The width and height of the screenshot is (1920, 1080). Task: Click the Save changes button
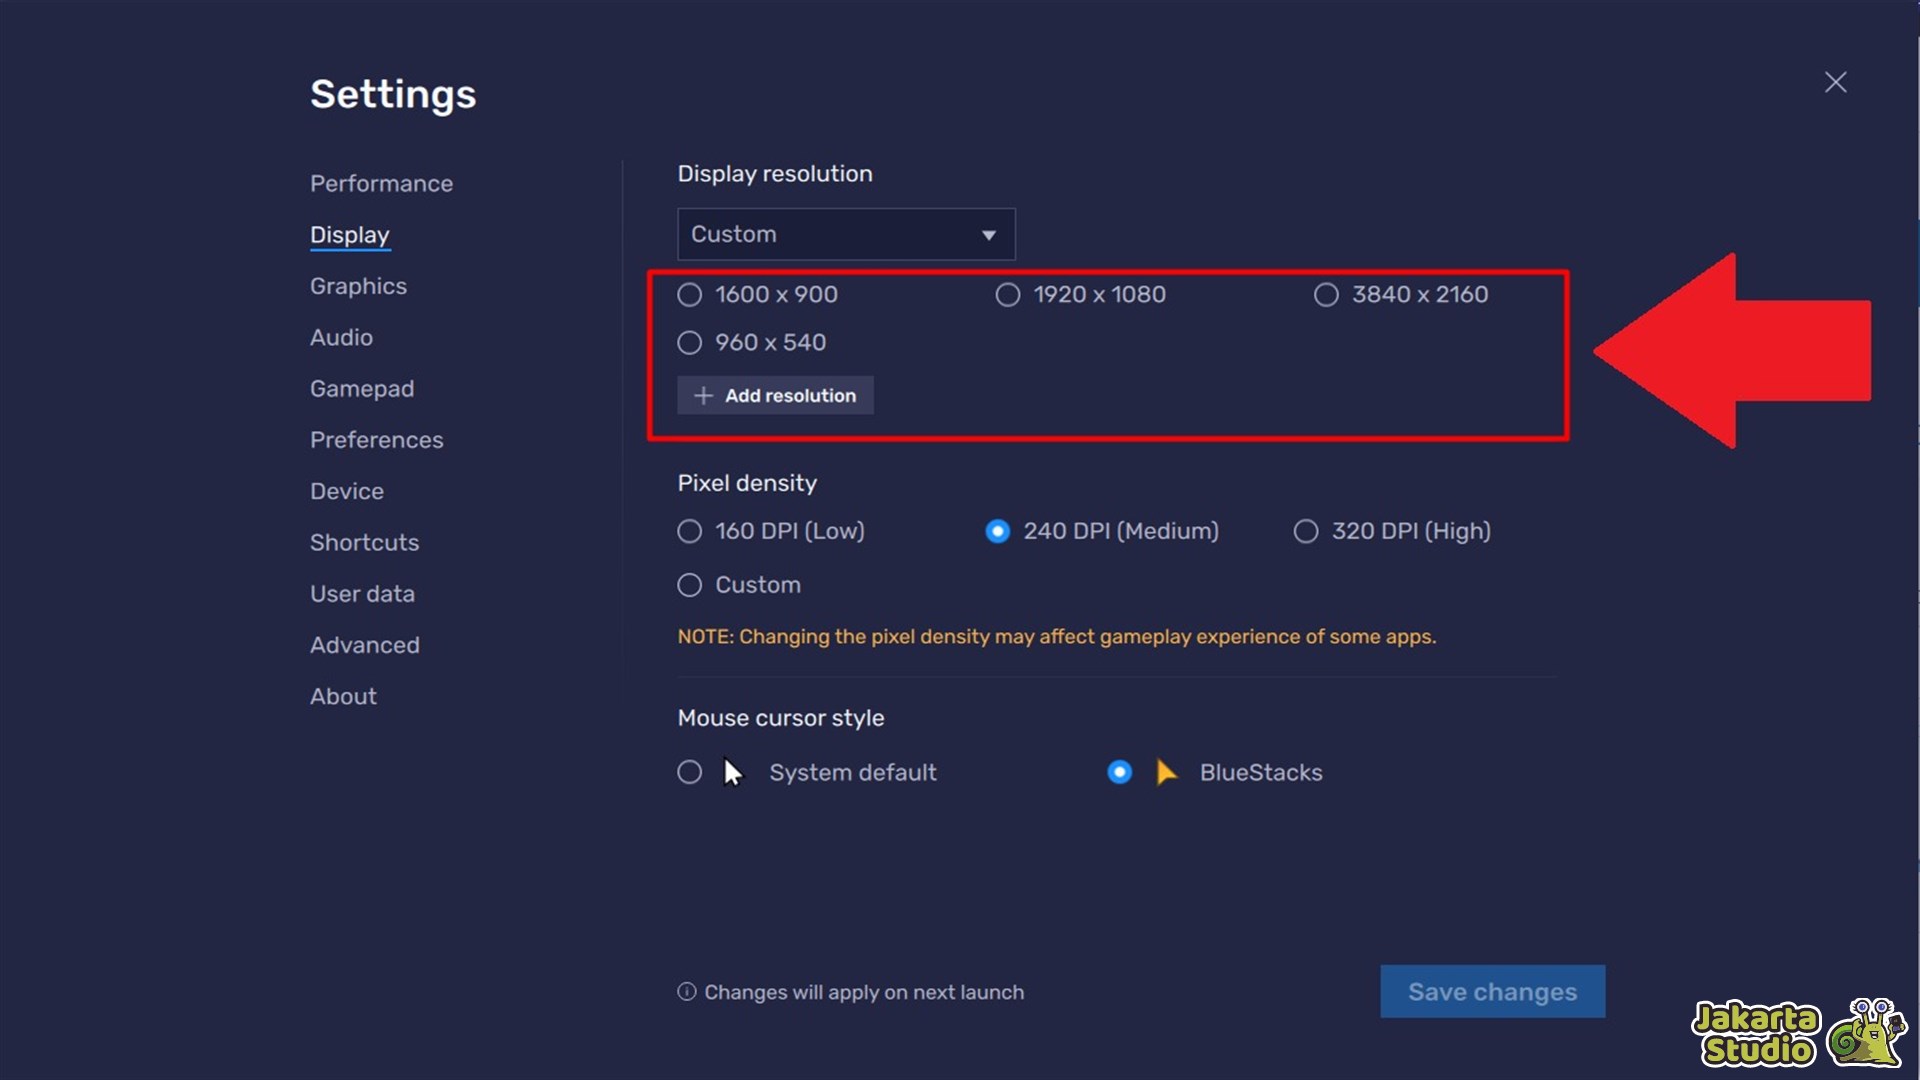click(1491, 991)
